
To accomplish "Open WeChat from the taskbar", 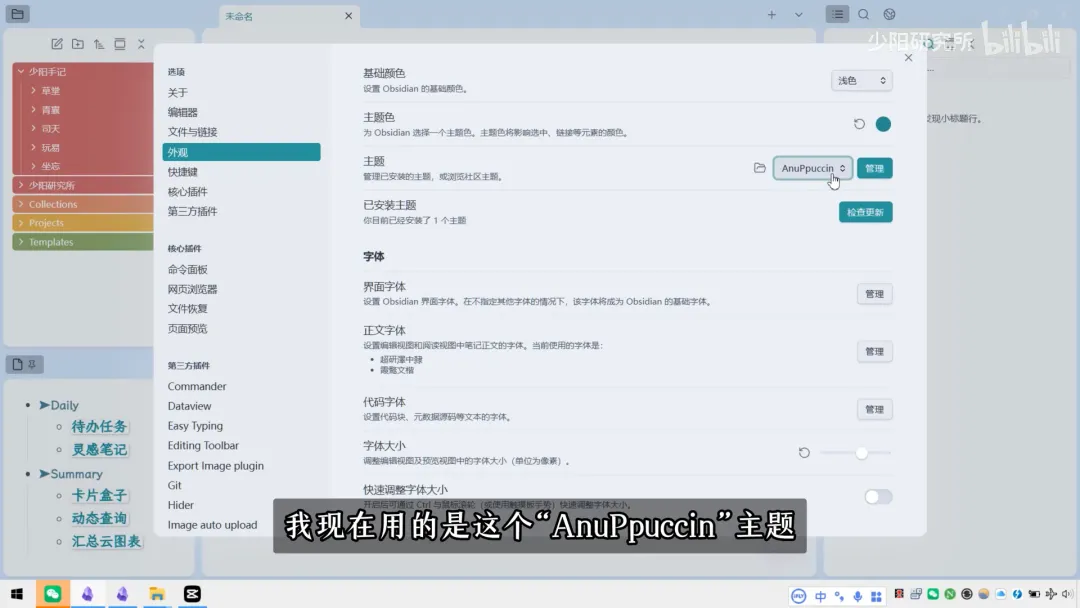I will click(x=52, y=593).
